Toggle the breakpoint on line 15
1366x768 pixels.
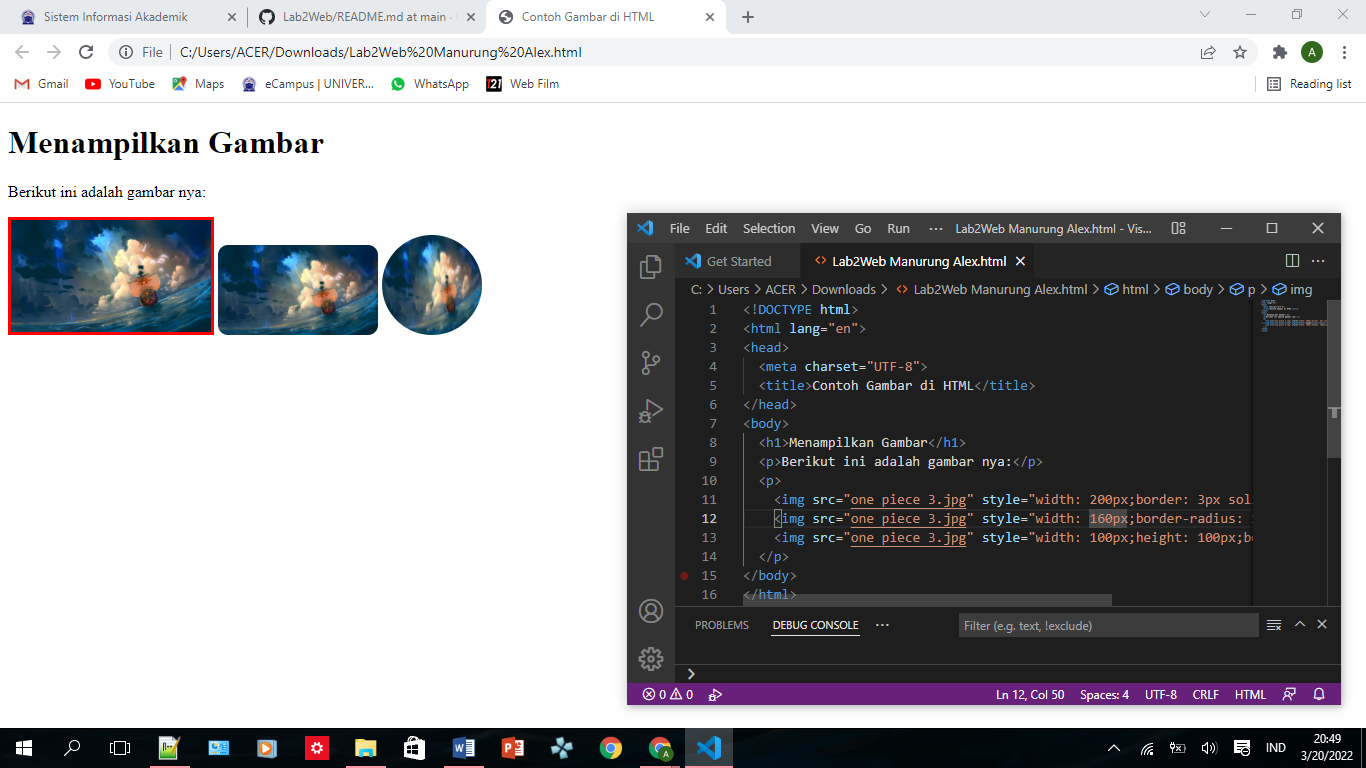(x=685, y=575)
